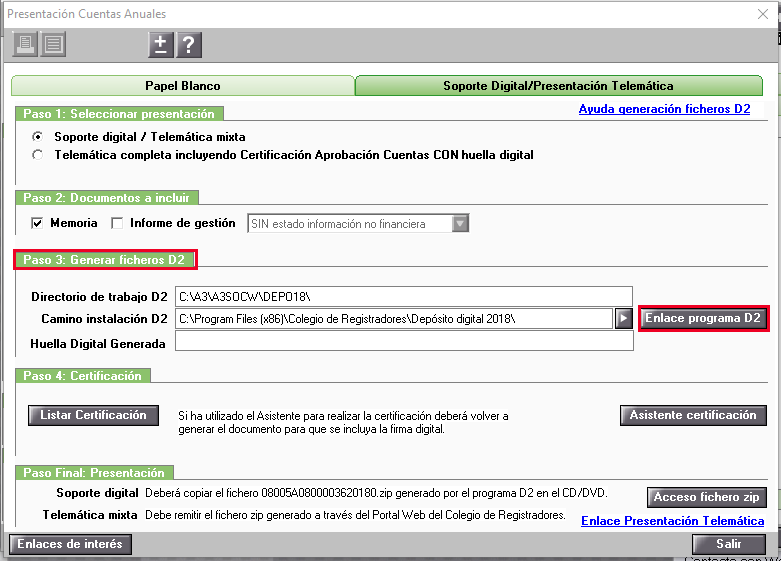The width and height of the screenshot is (781, 561).
Task: Click the Directorio de trabajo D2 label
Action: (99, 297)
